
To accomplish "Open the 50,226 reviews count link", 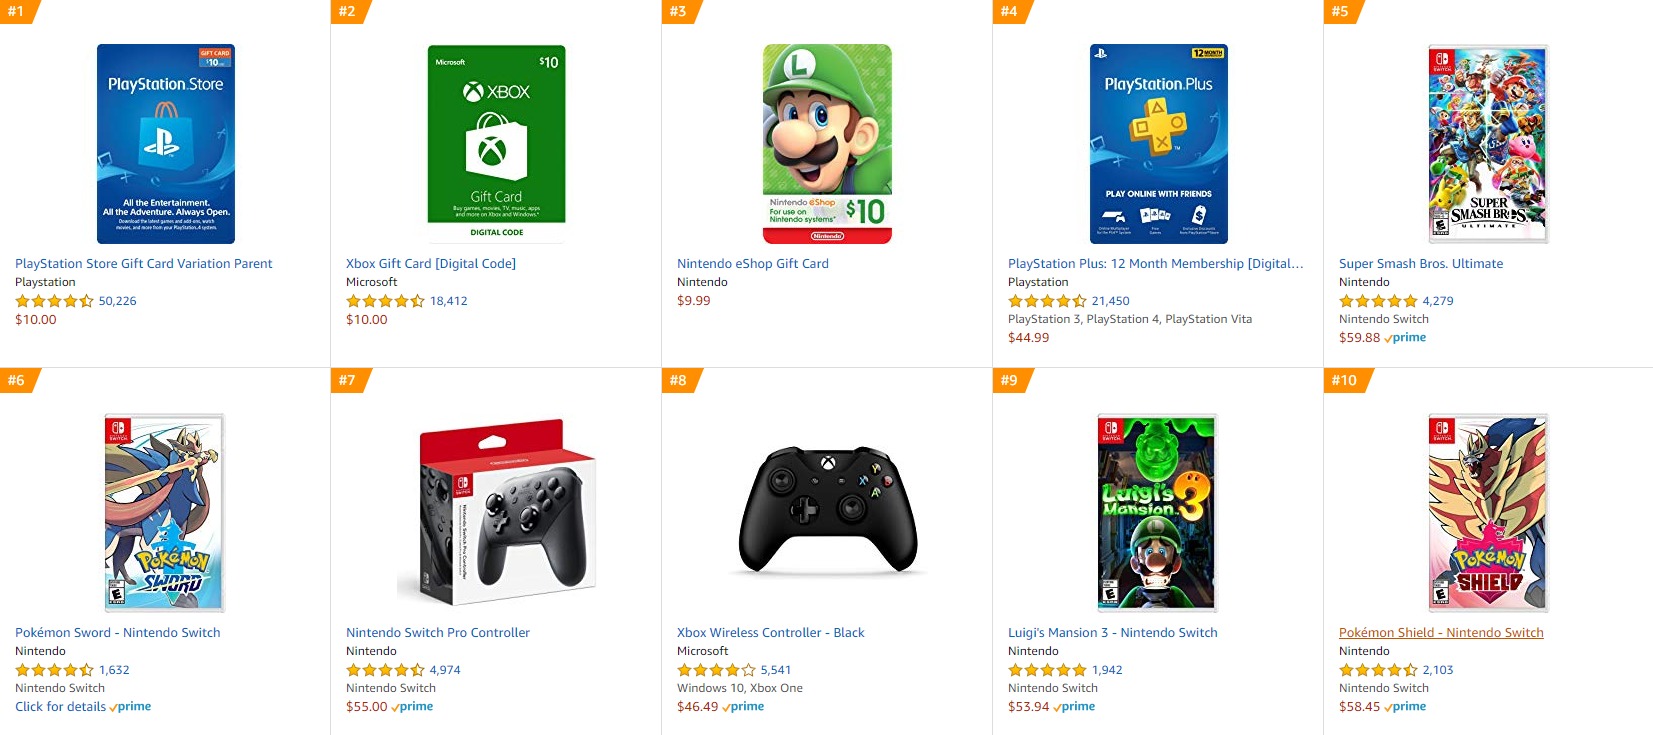I will click(x=117, y=301).
